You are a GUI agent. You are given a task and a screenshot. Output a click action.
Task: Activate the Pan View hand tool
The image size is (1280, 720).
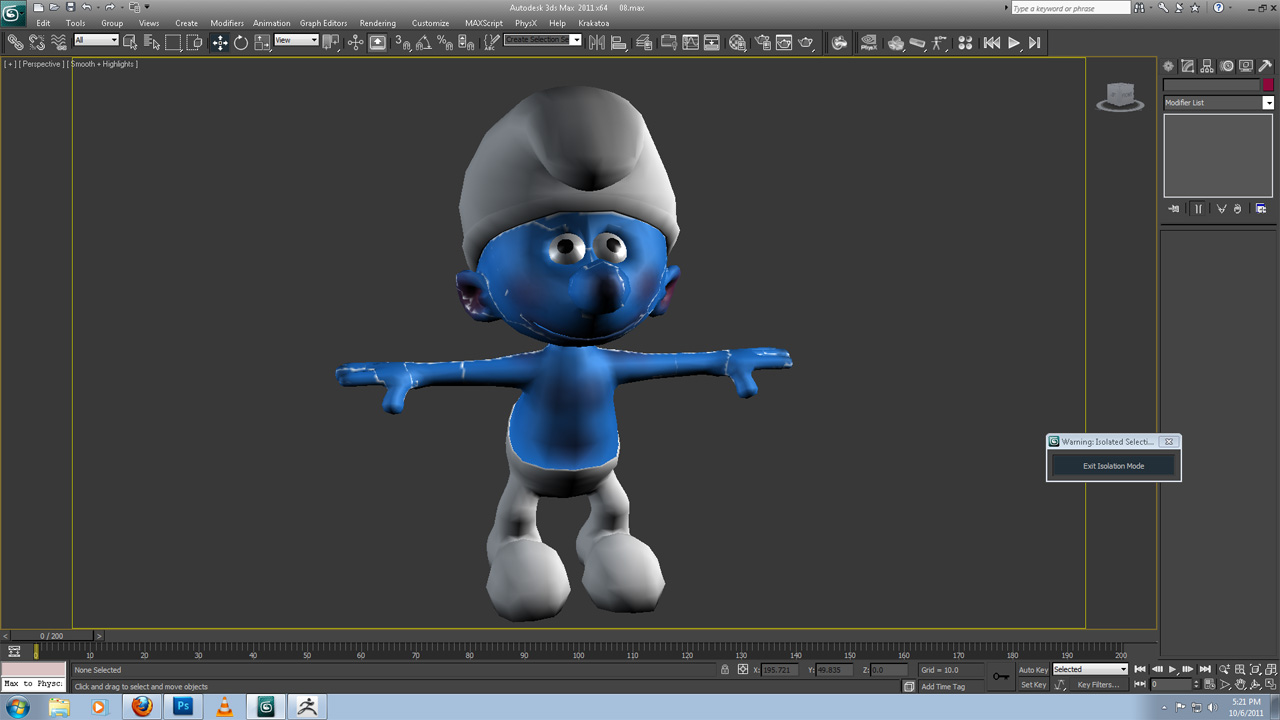(1241, 684)
